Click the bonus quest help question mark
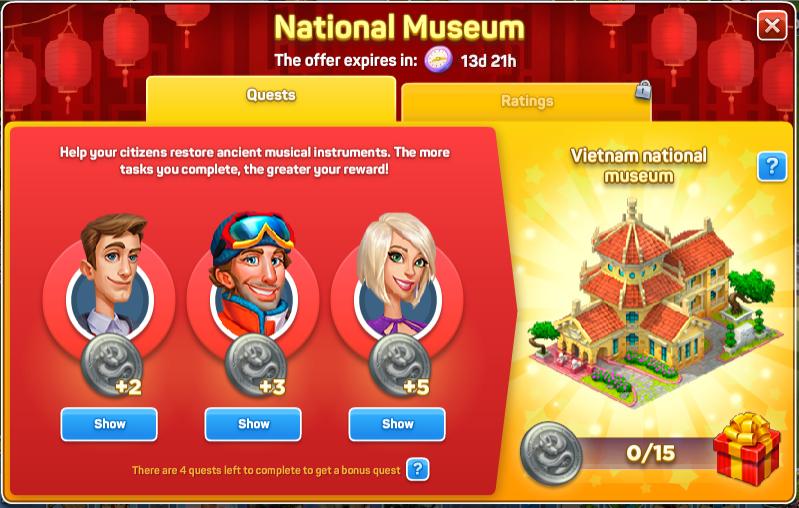Viewport: 799px width, 508px height. point(417,469)
